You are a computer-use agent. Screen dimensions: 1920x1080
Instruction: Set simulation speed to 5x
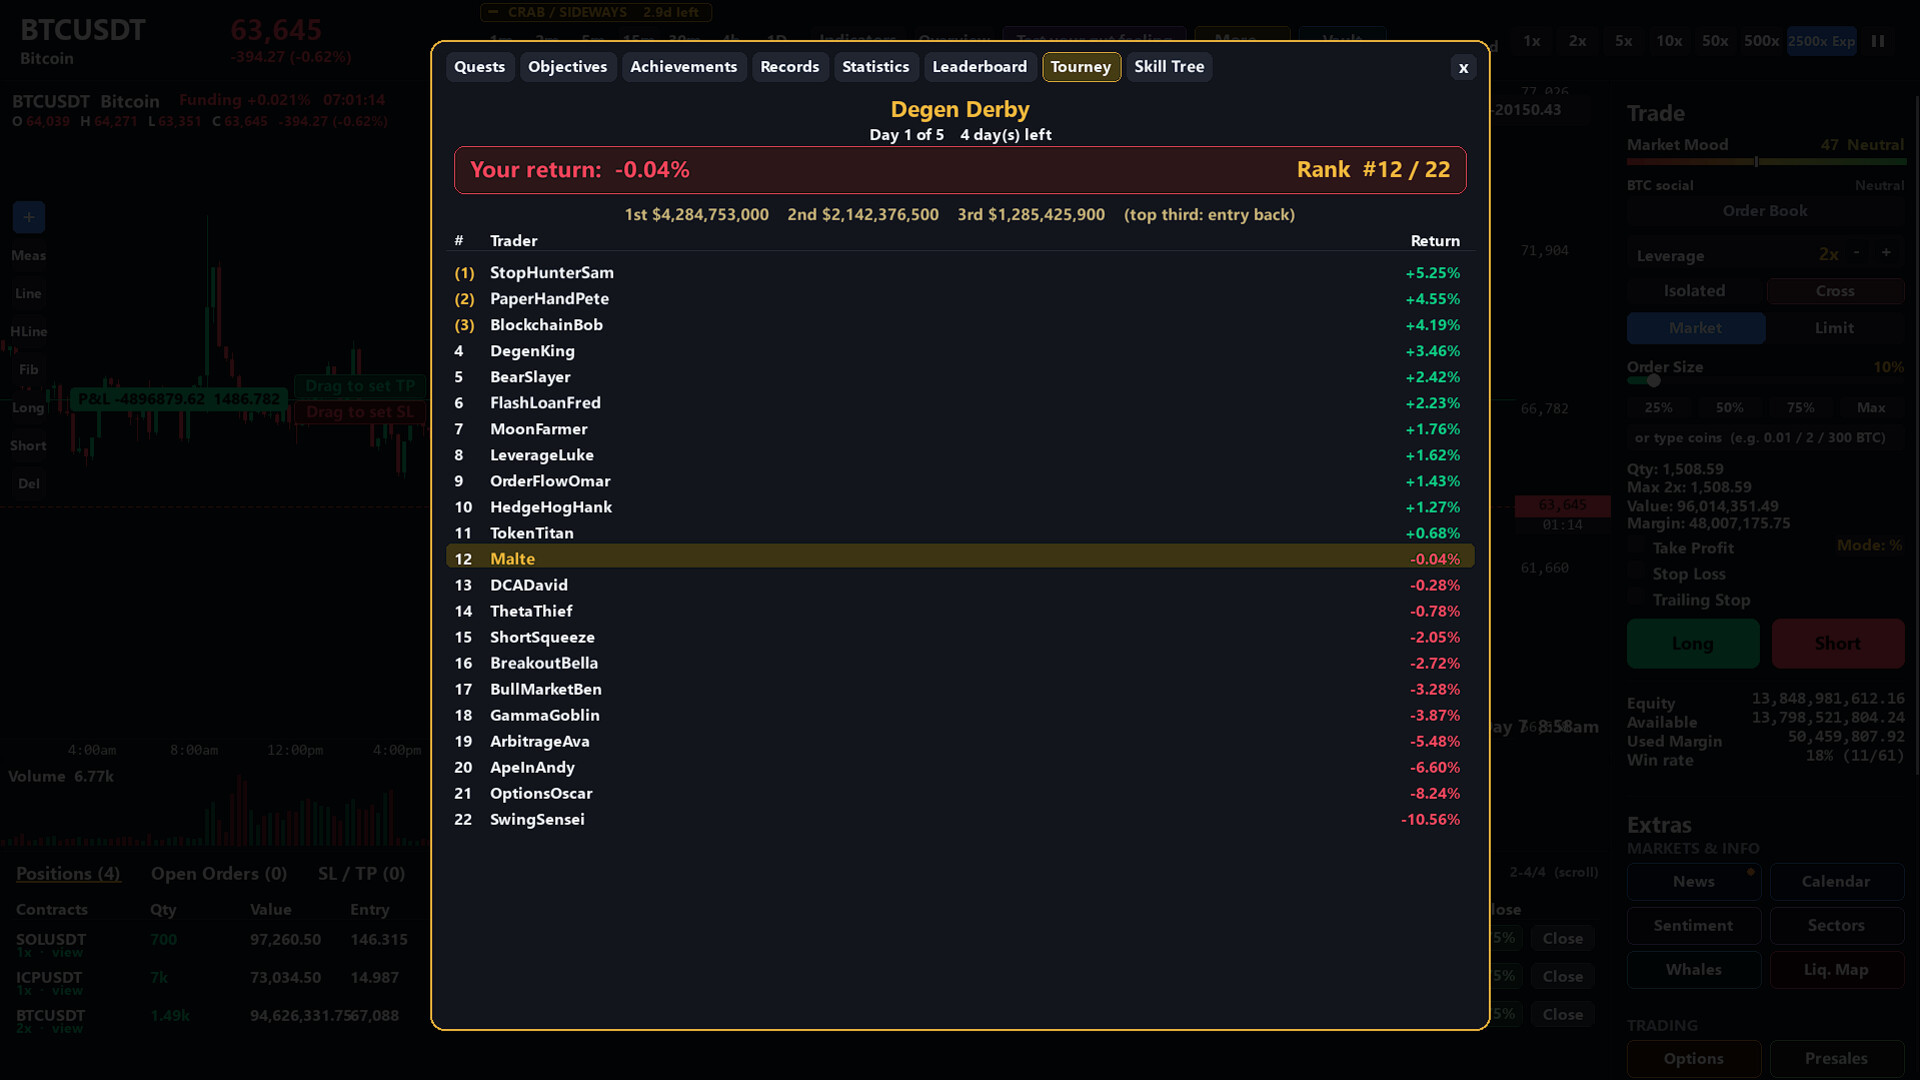point(1624,41)
